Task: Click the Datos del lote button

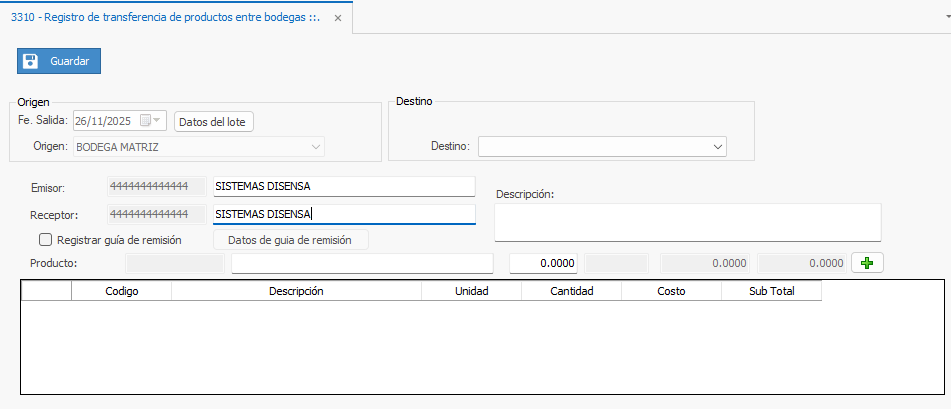Action: 214,121
